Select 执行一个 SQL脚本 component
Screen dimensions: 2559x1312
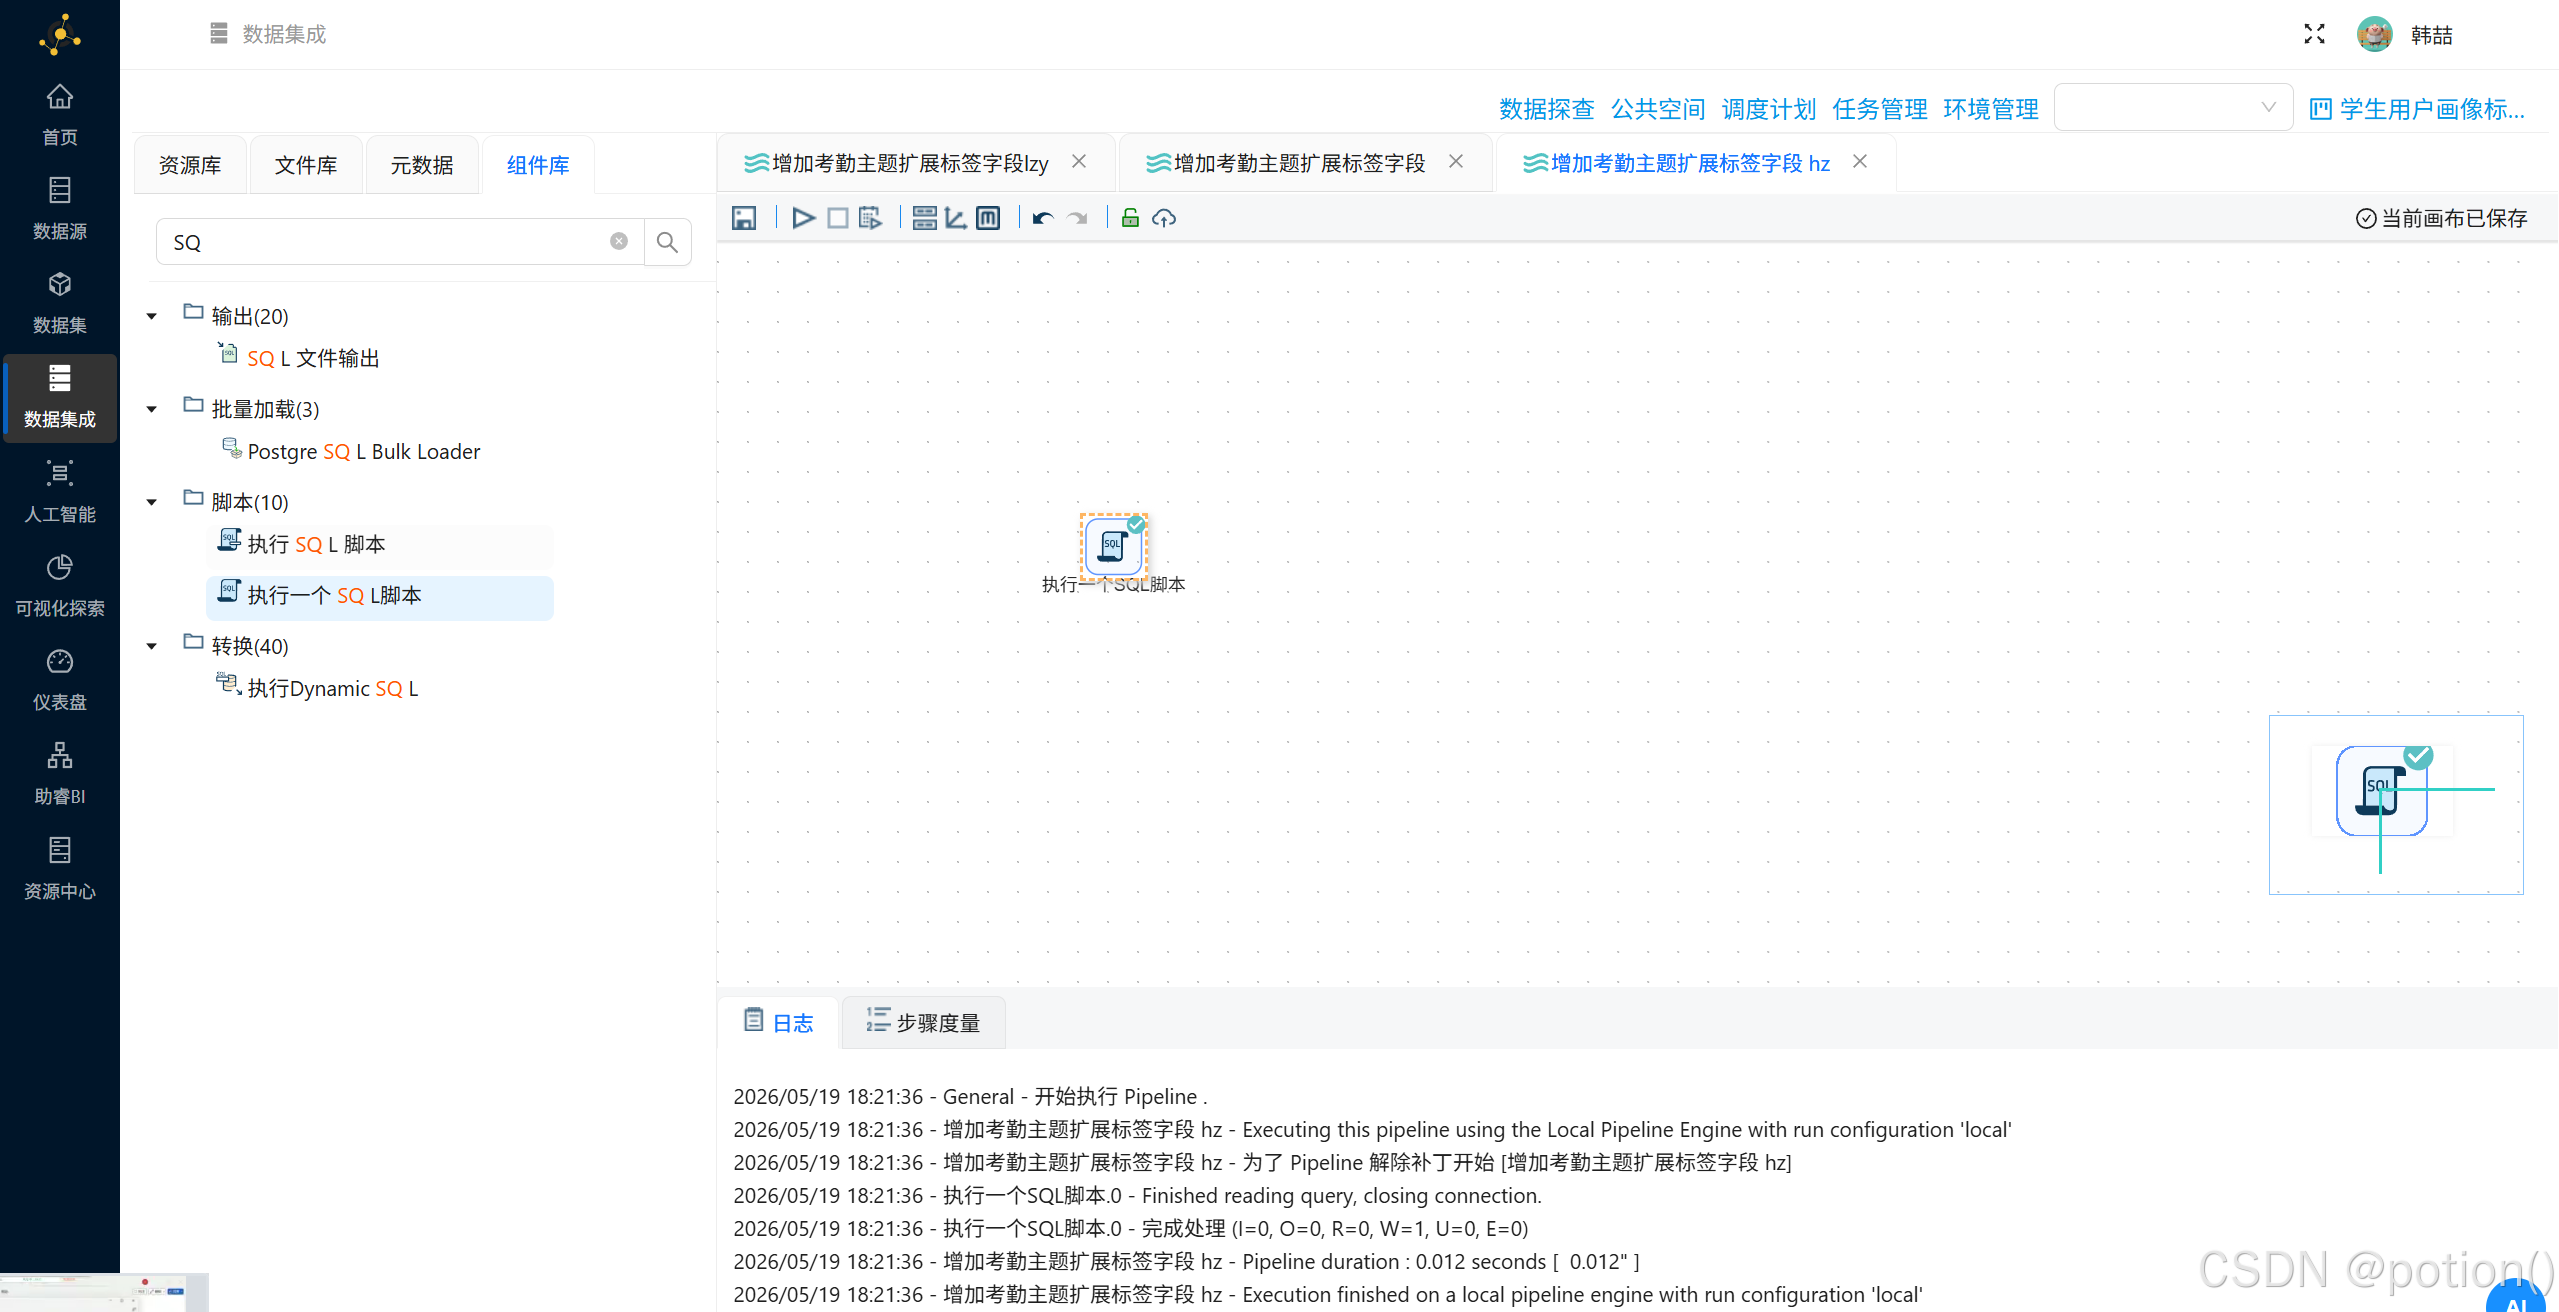pyautogui.click(x=380, y=596)
